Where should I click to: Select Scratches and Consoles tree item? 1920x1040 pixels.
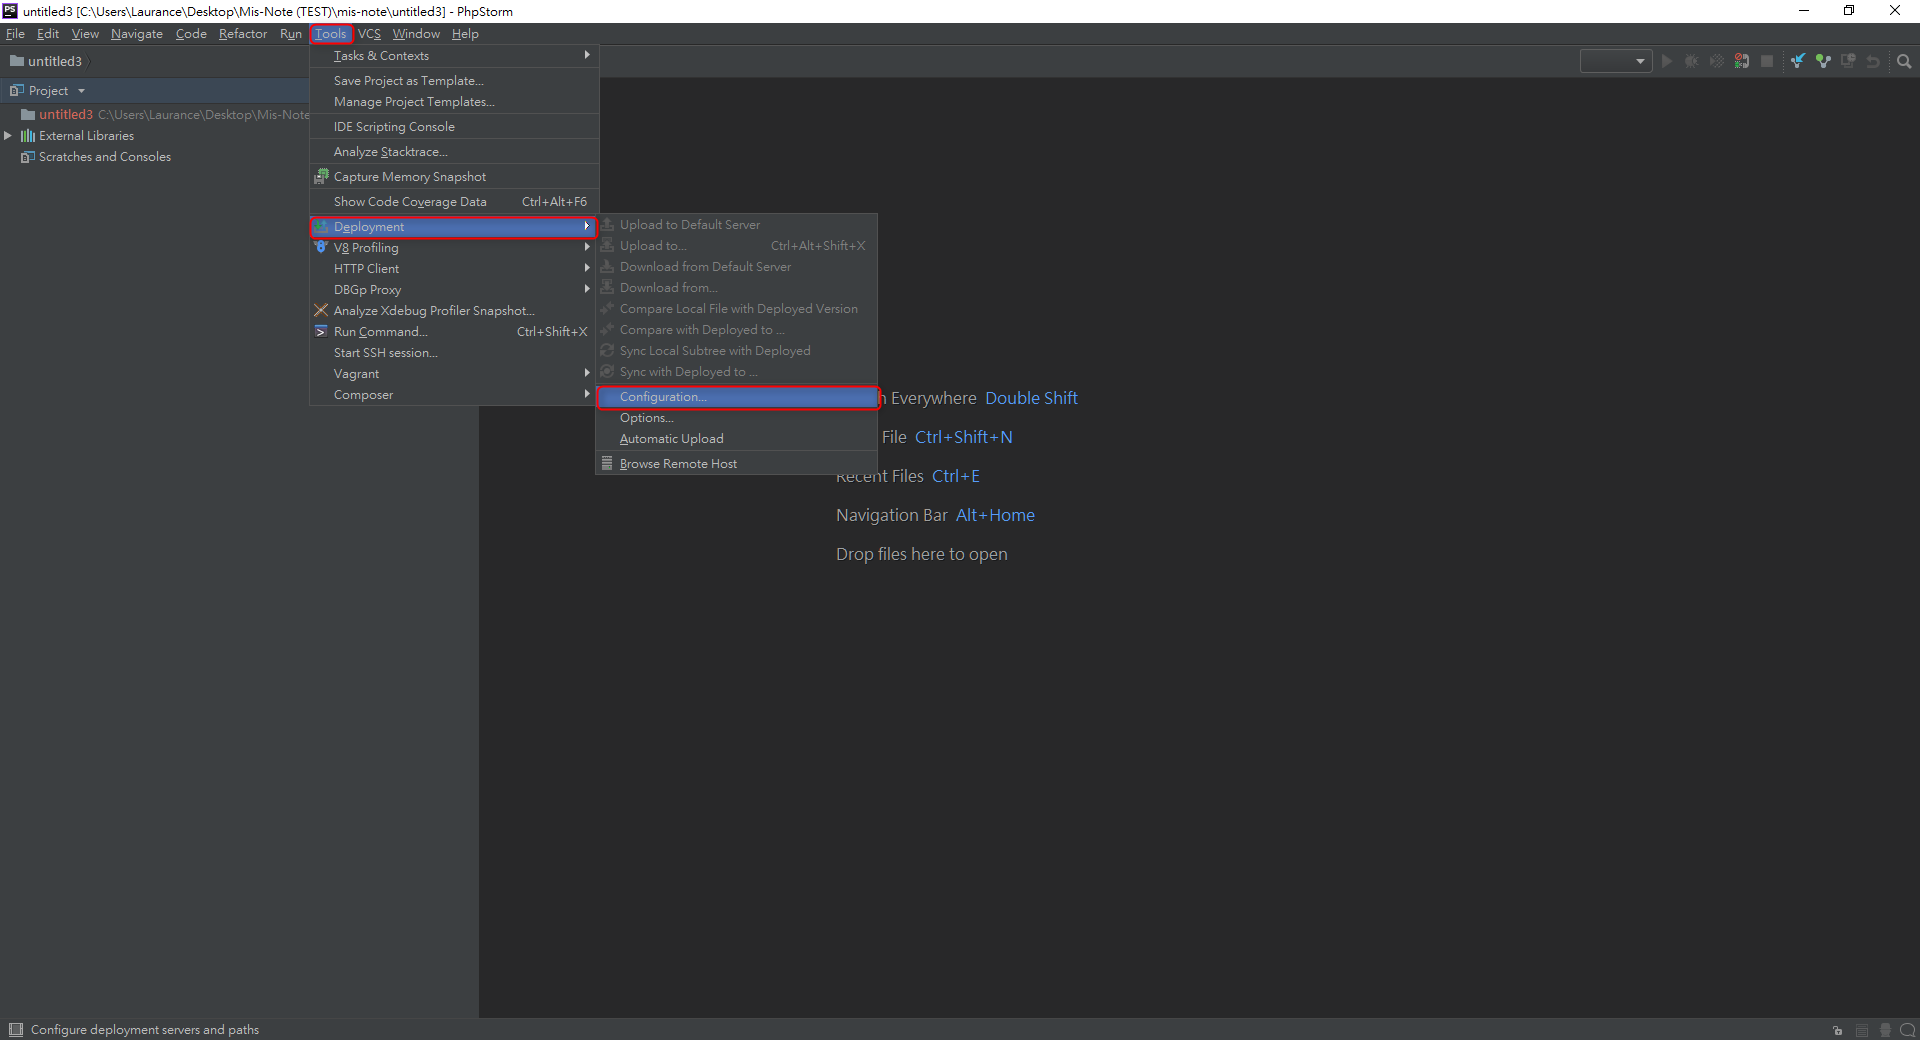(x=105, y=157)
